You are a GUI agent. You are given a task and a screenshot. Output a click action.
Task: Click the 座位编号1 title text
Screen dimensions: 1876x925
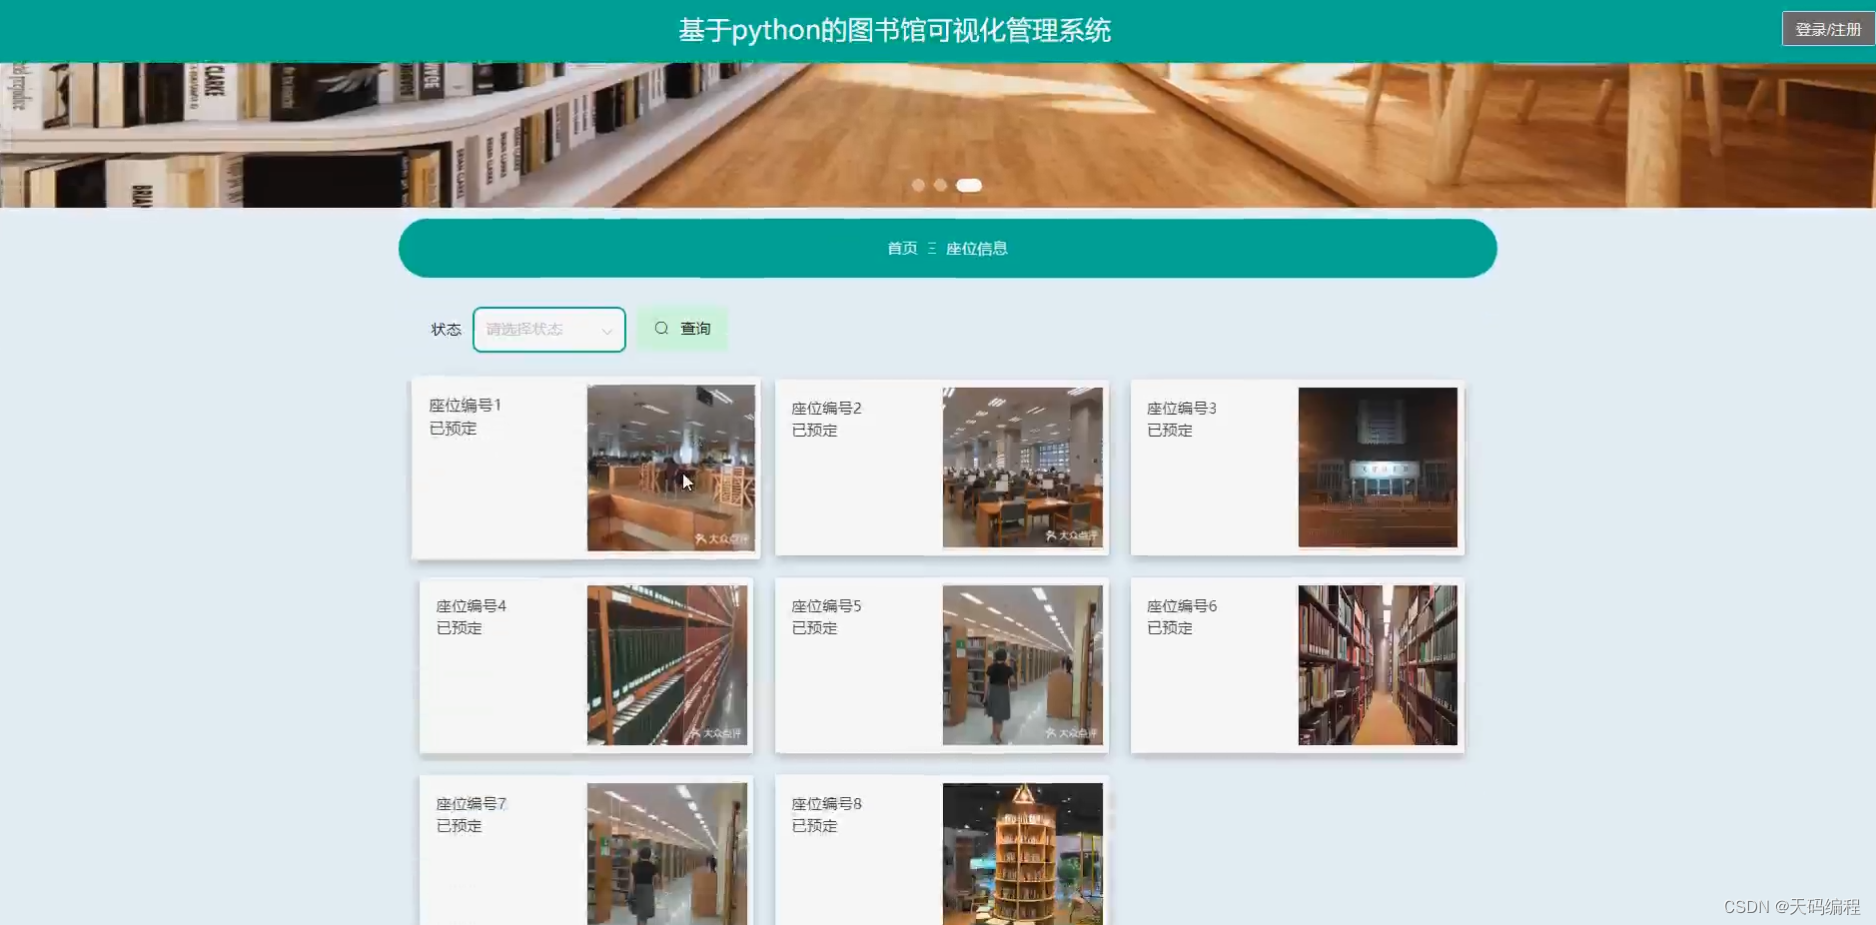coord(465,405)
